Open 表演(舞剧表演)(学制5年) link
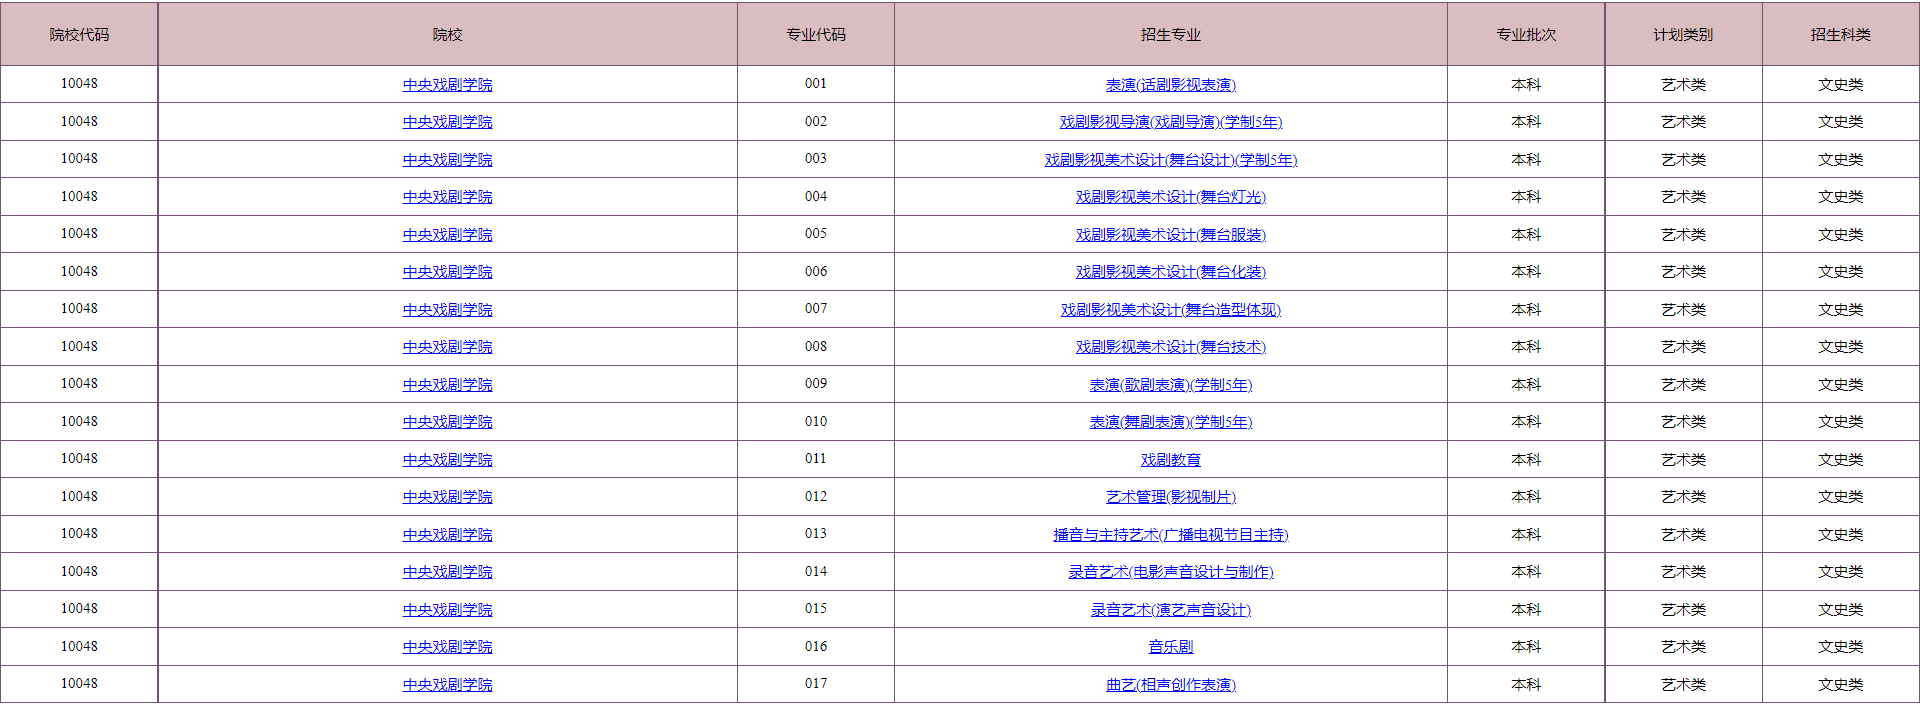The image size is (1920, 708). [1170, 422]
